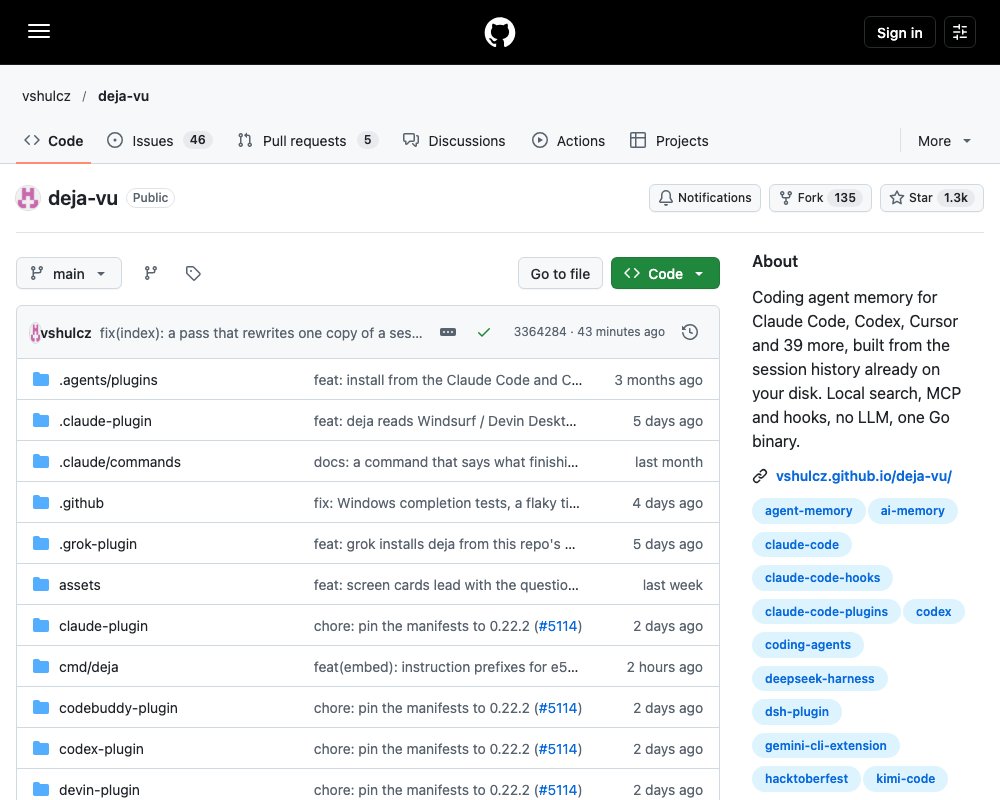The height and width of the screenshot is (800, 1000).
Task: Open Notifications bell button
Action: pos(705,198)
